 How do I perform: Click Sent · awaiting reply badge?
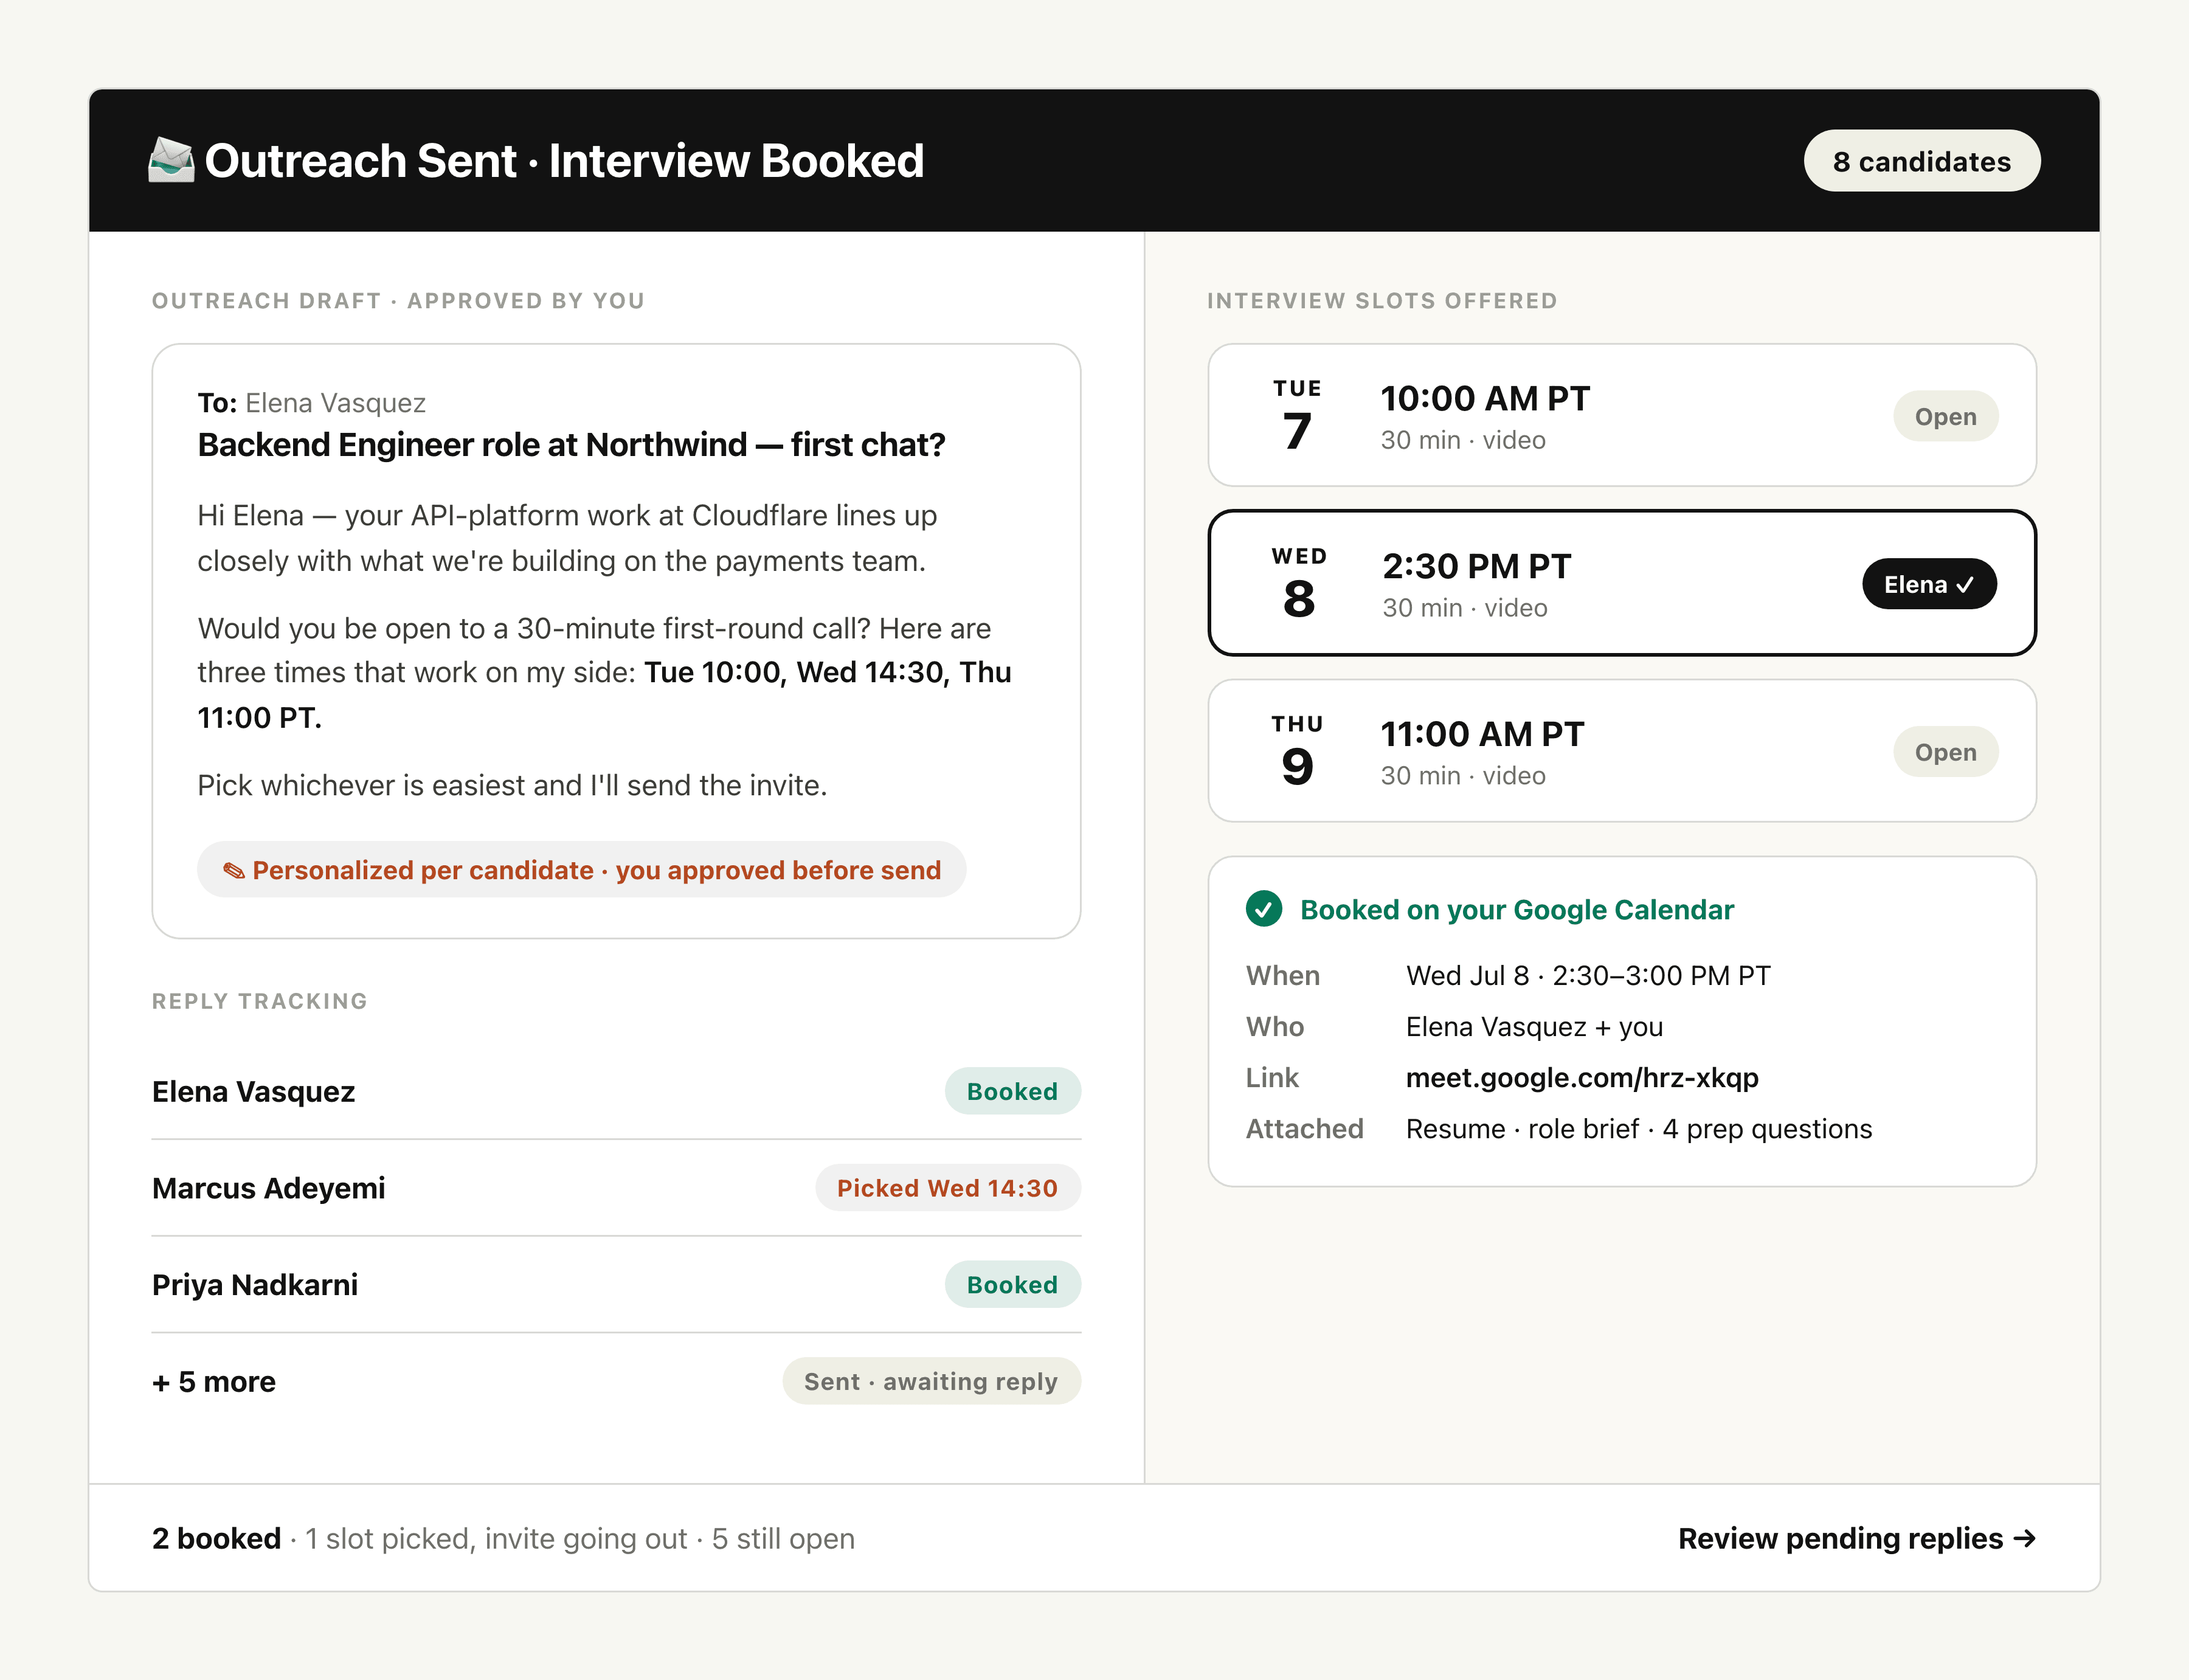pyautogui.click(x=931, y=1381)
